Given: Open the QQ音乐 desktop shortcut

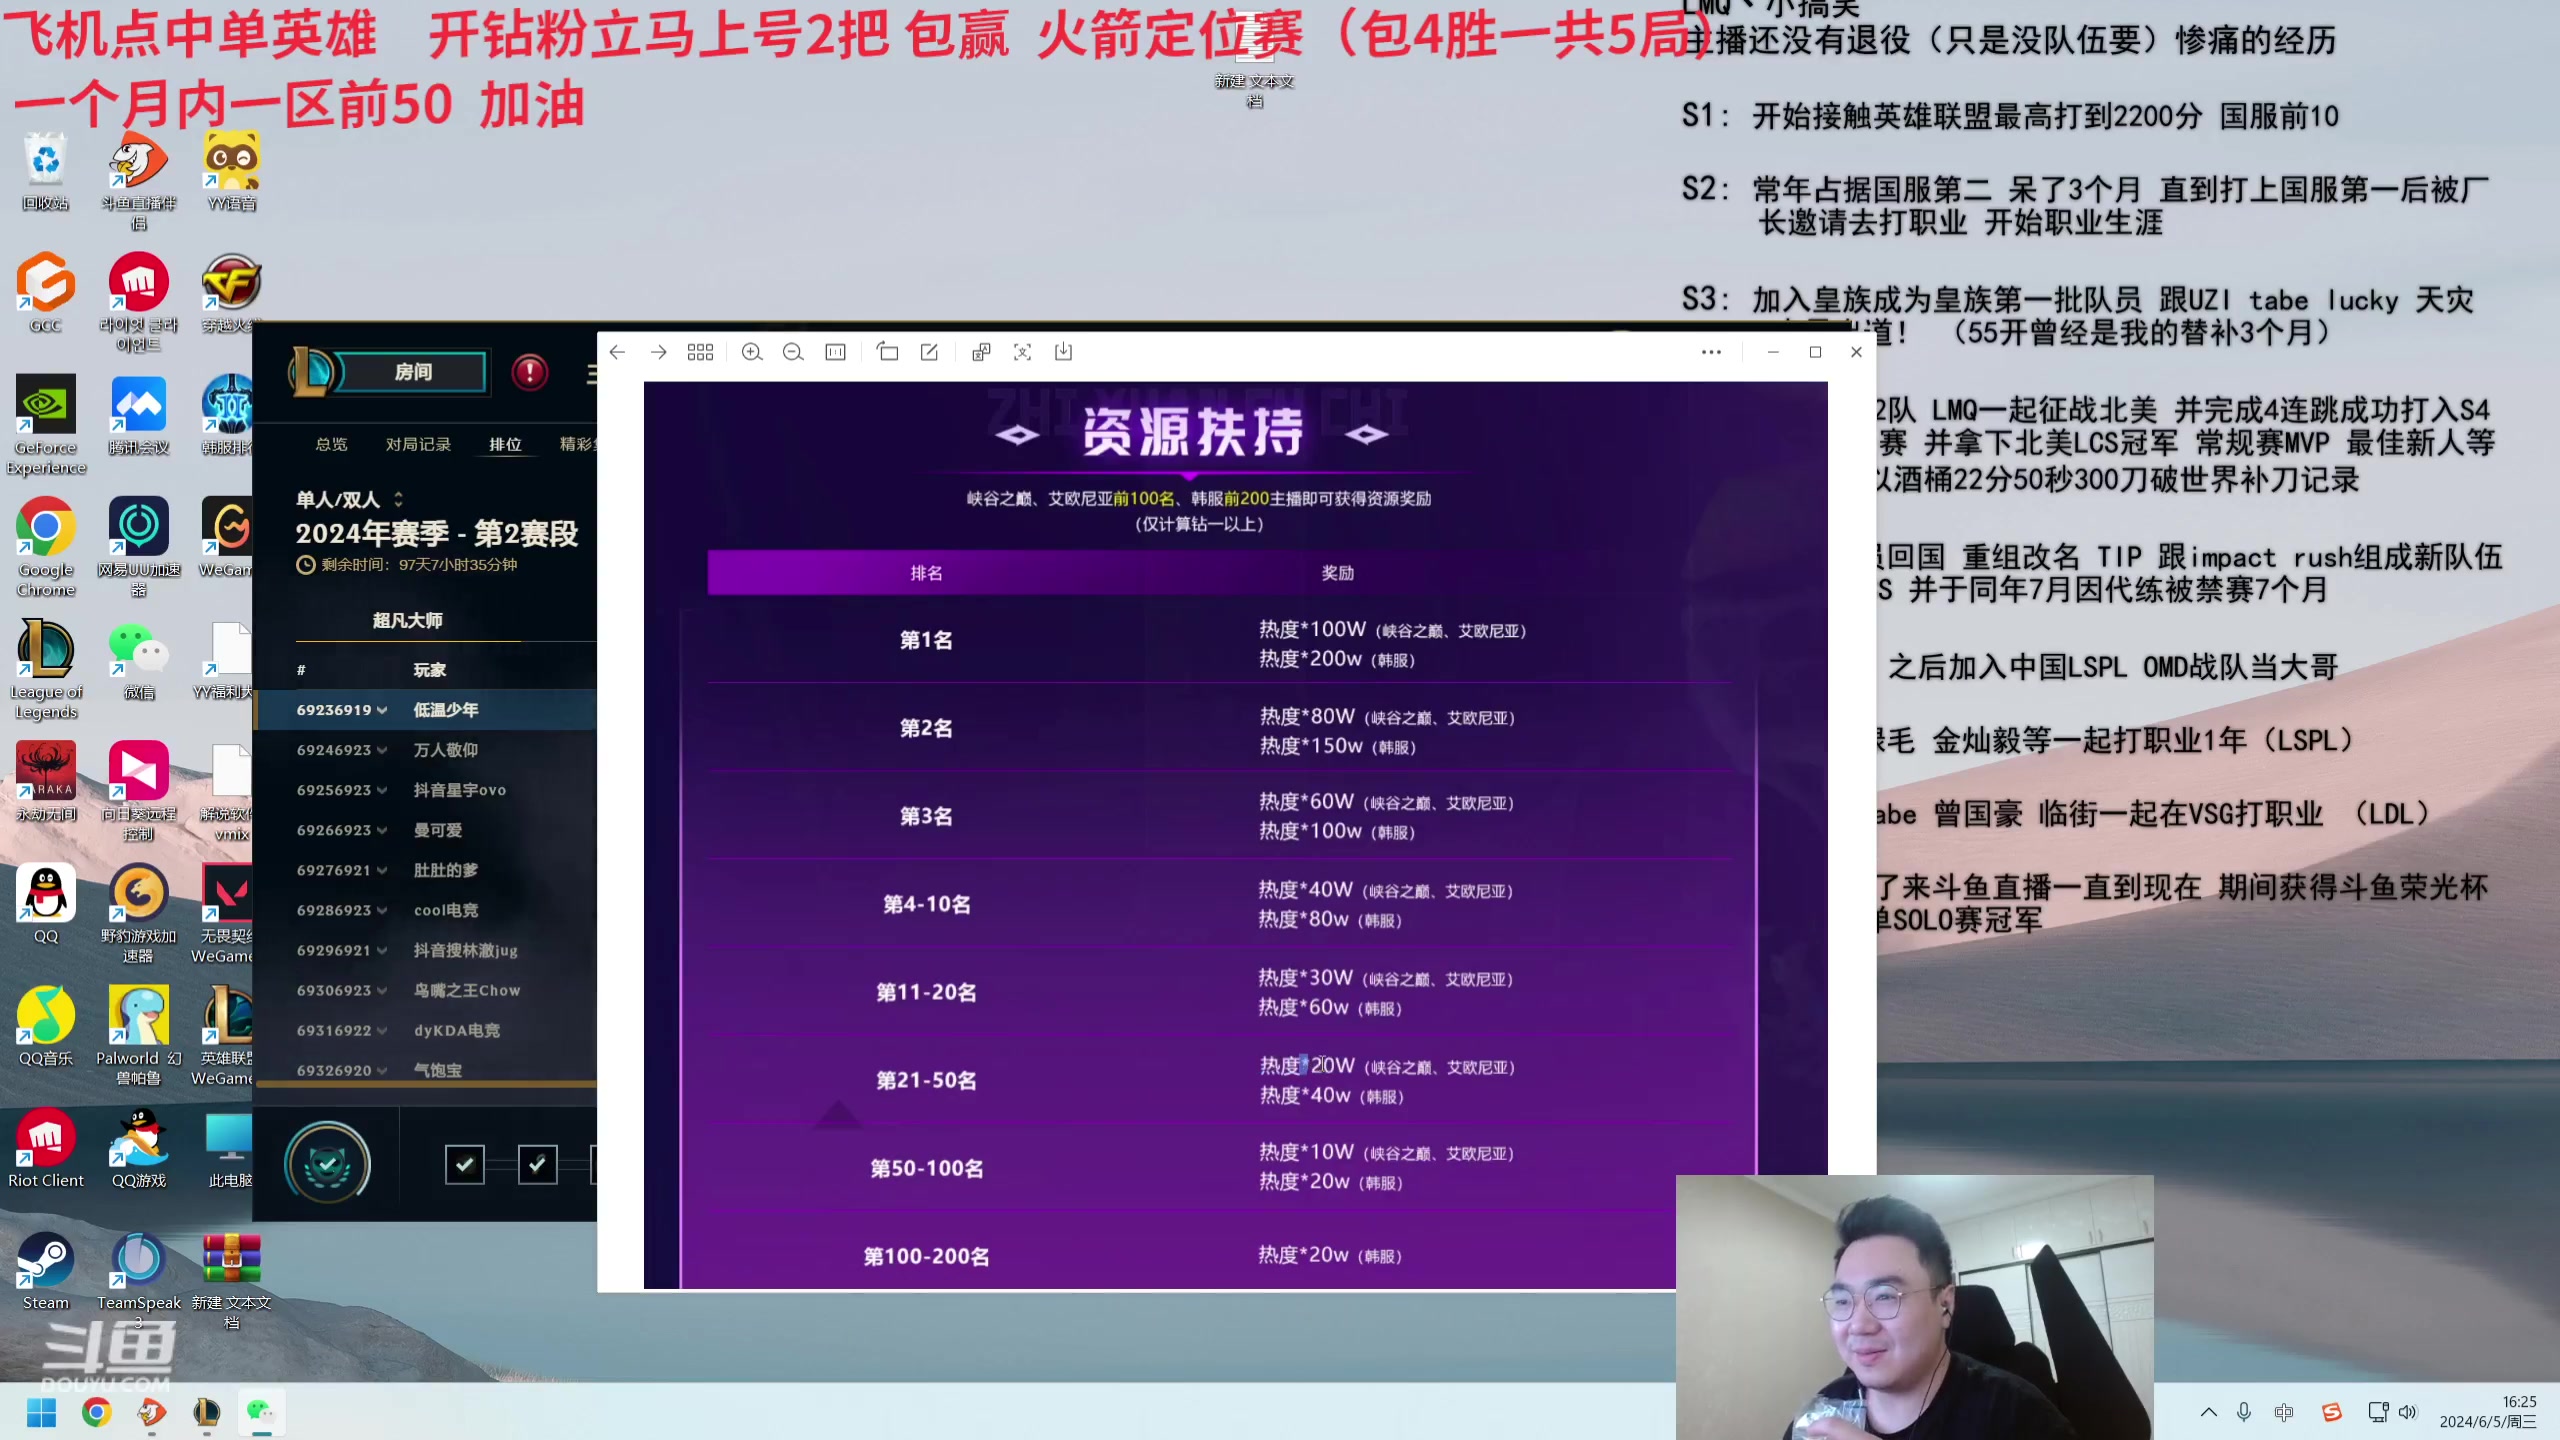Looking at the screenshot, I should pos(46,1025).
